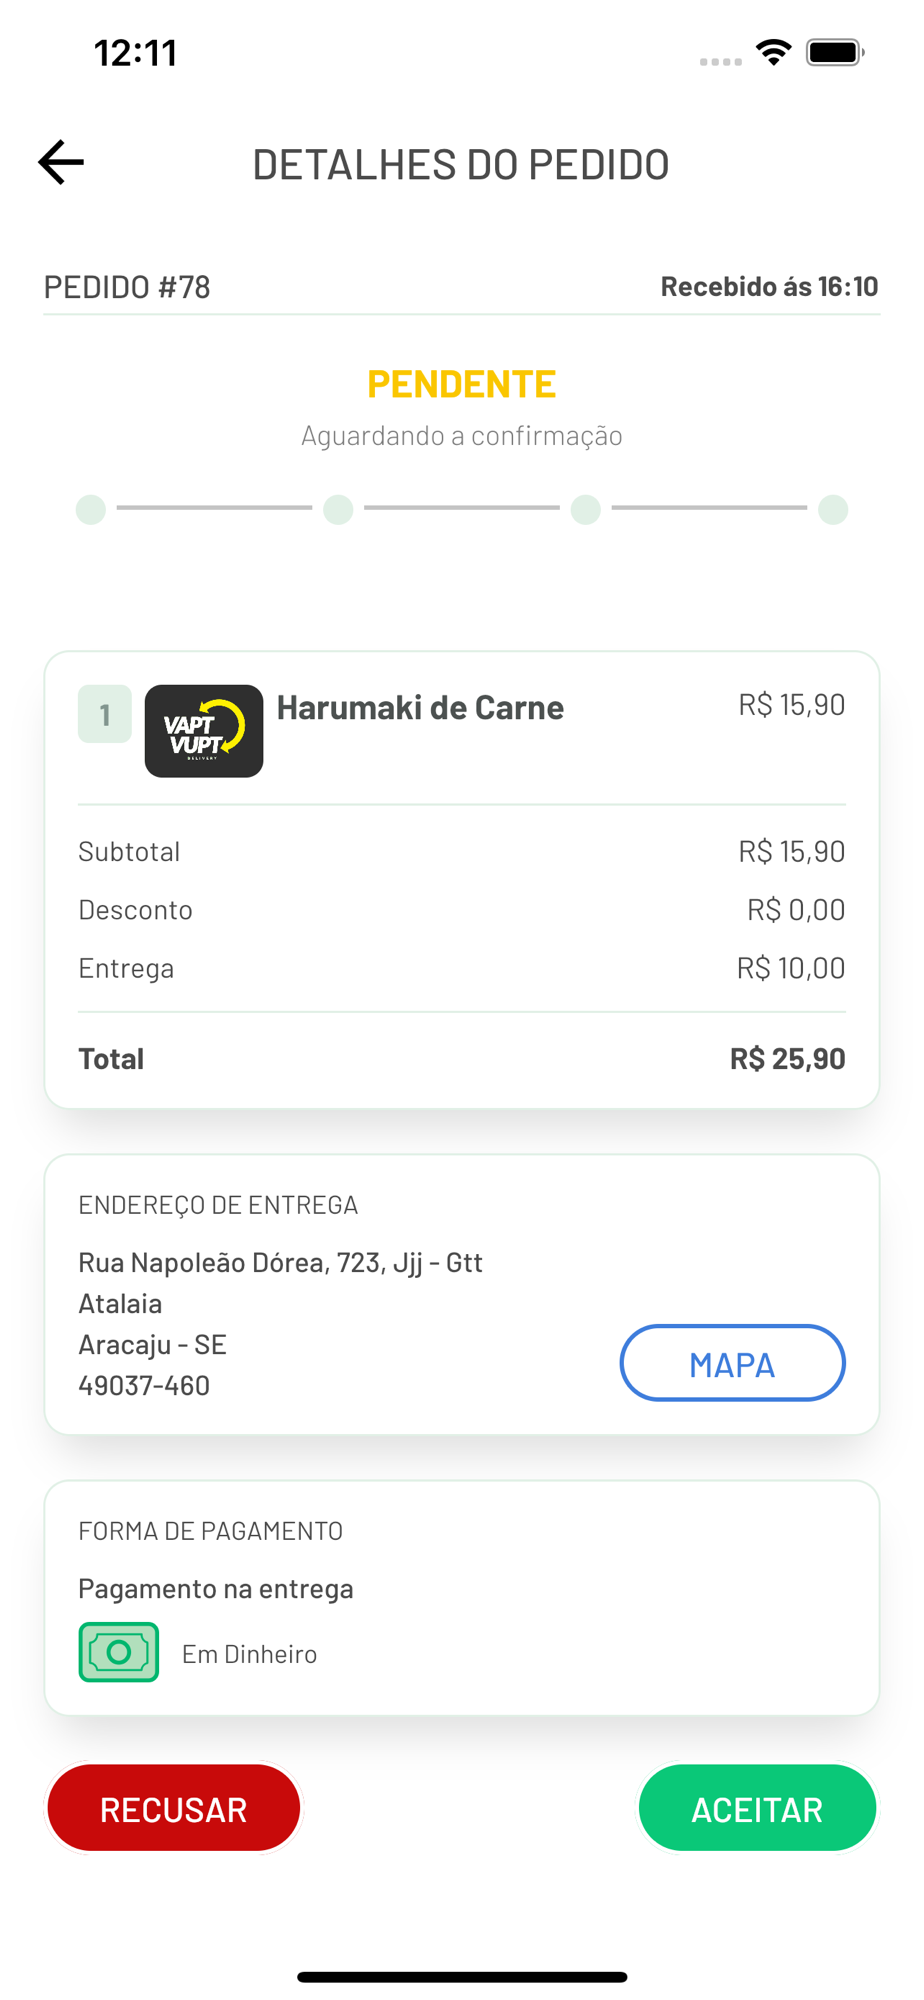Tap the Rua Napoleão Dórea address line
Image resolution: width=924 pixels, height=2000 pixels.
(280, 1263)
